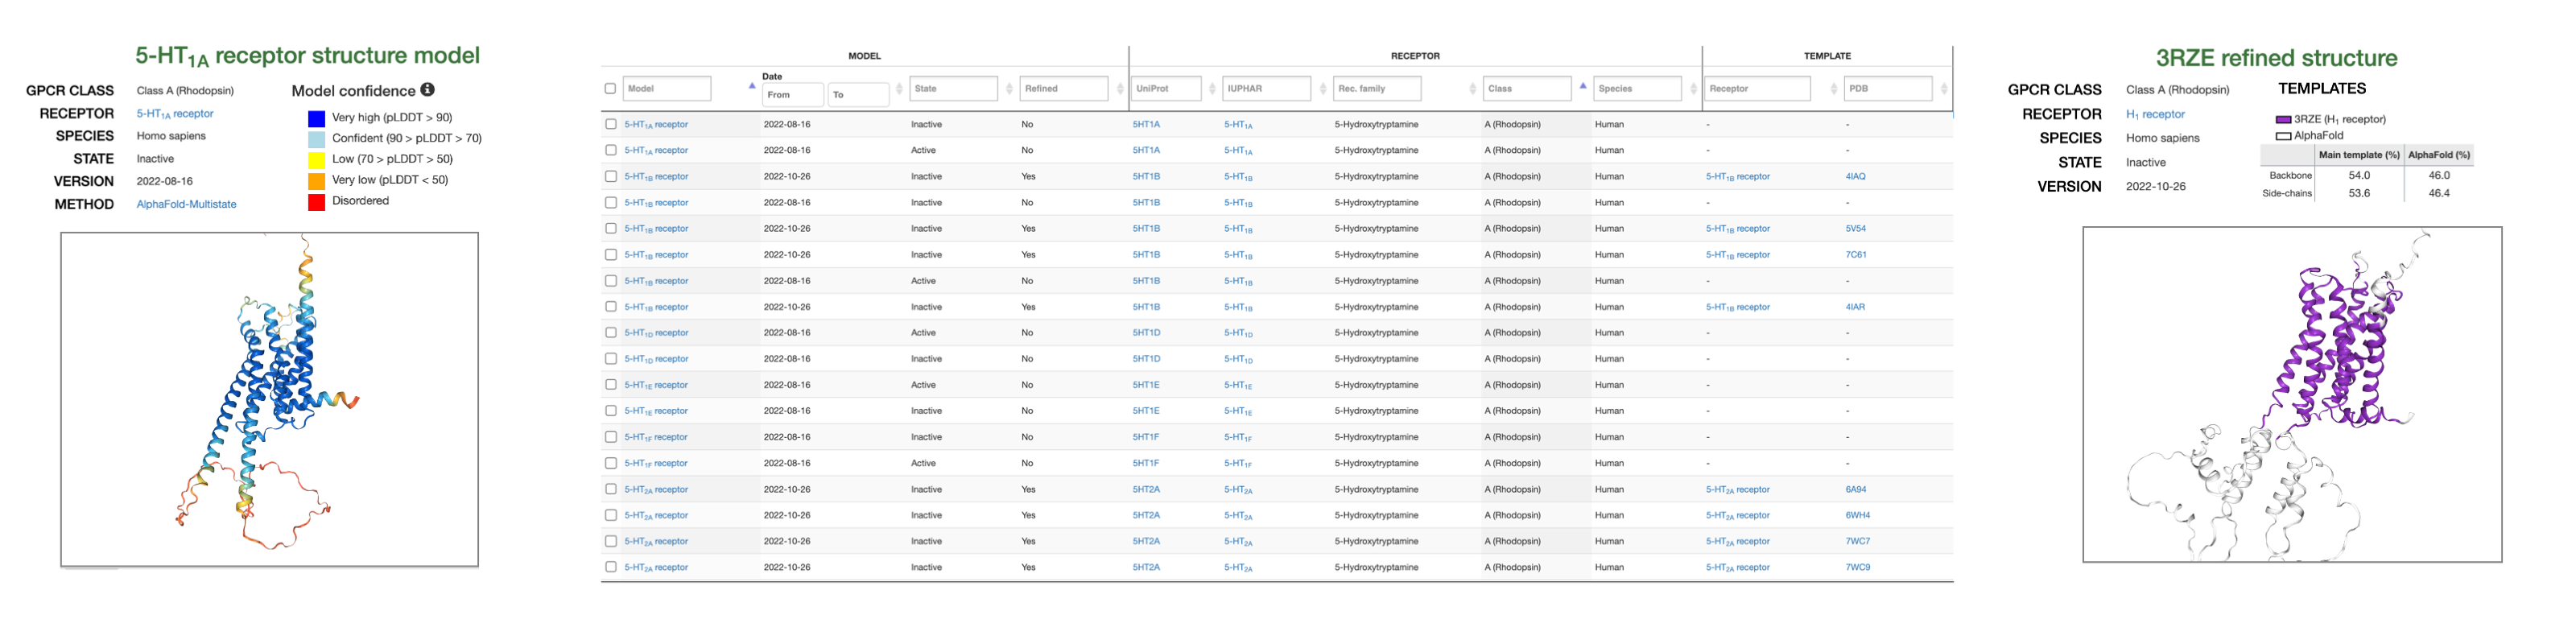2576x644 pixels.
Task: Open 5-HT1A receptor link in left panel
Action: 175,114
